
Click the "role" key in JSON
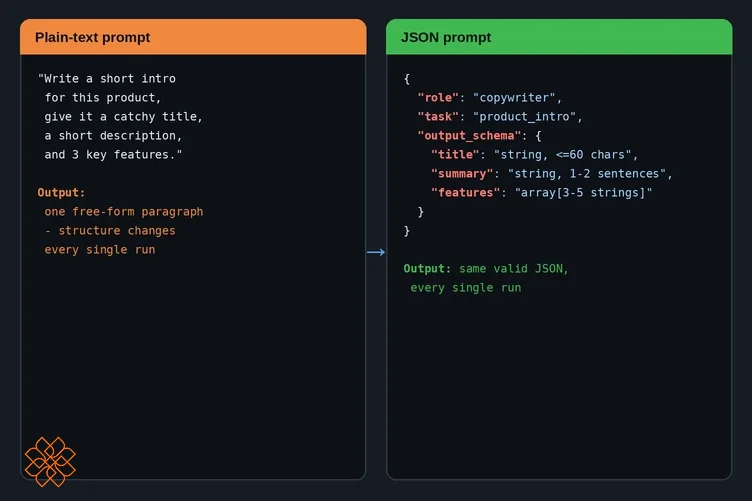pyautogui.click(x=438, y=98)
